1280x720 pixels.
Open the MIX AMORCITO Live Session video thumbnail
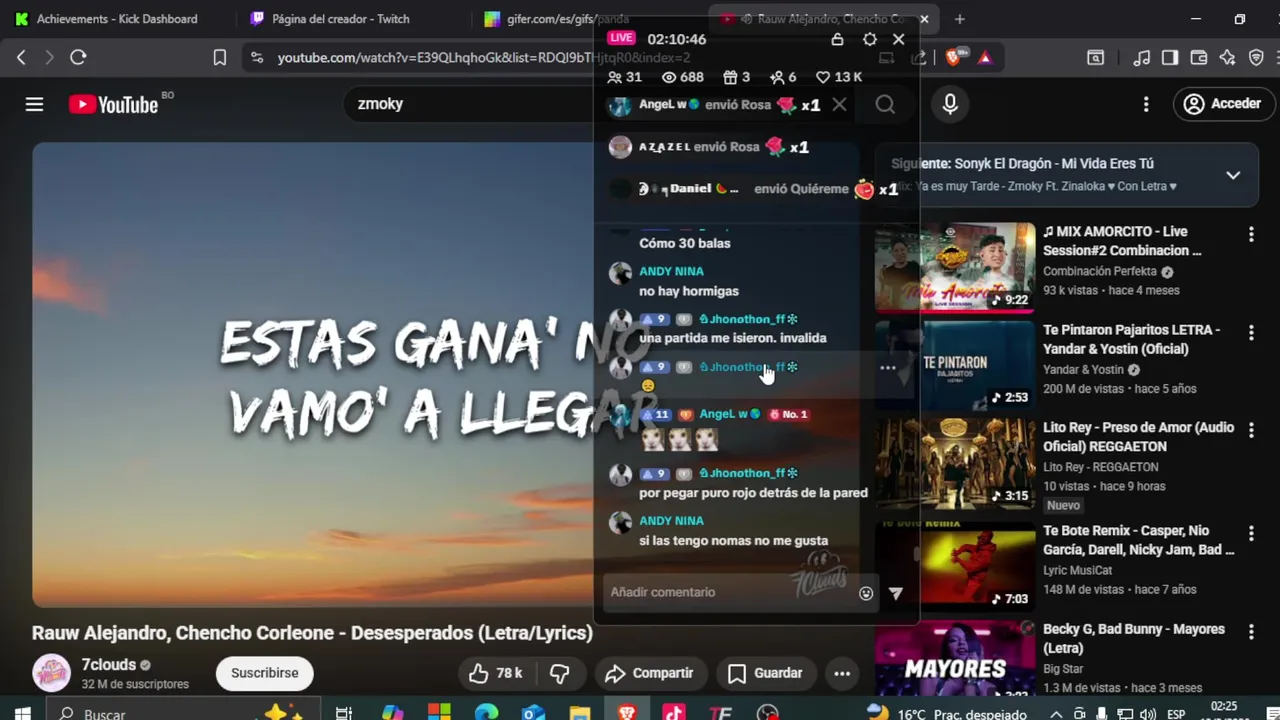pyautogui.click(x=955, y=266)
